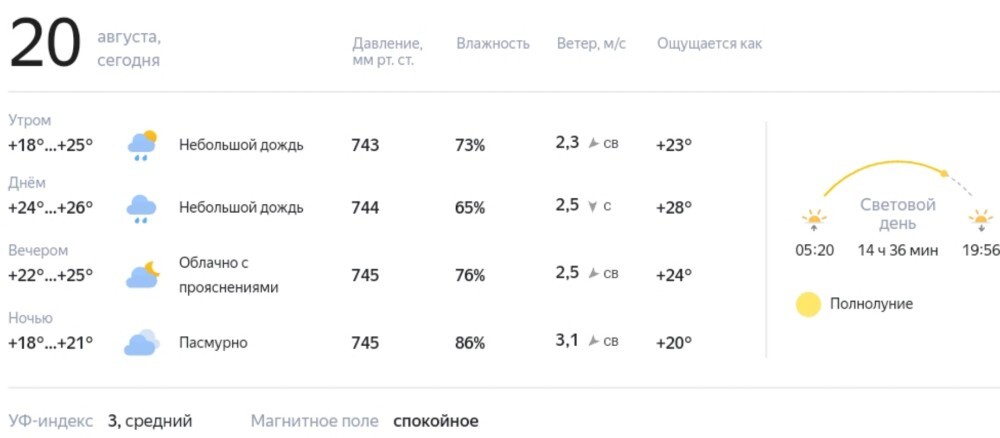Click the Ветер, м/с column header
The width and height of the screenshot is (1000, 438).
(x=591, y=44)
